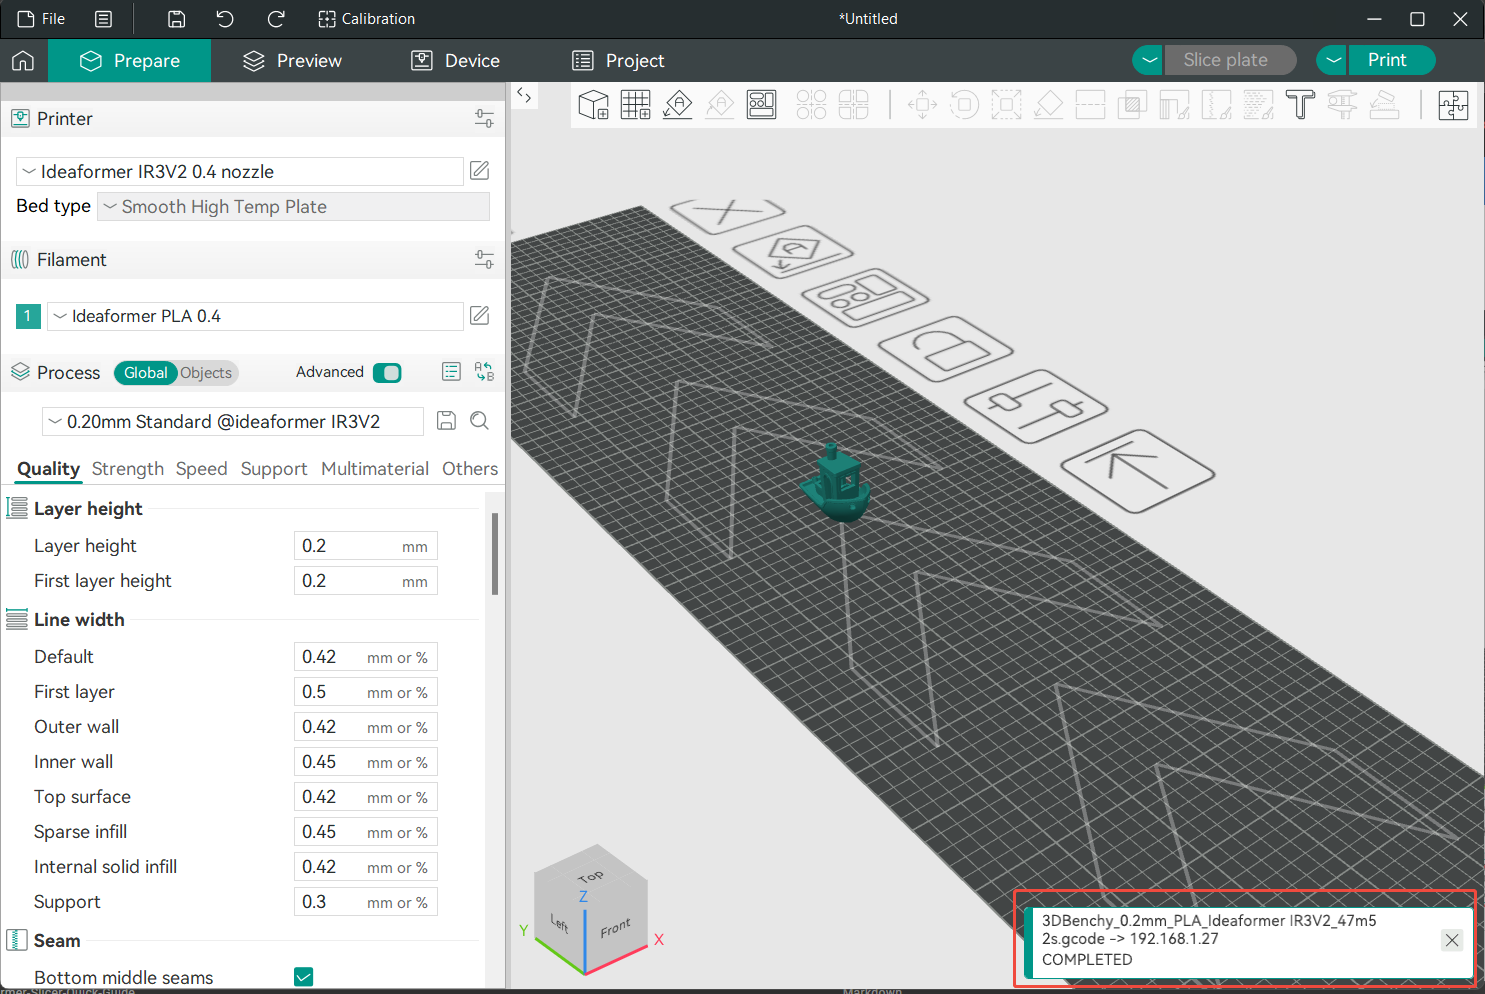This screenshot has height=994, width=1485.
Task: Collapse the sidebar with the arrows button
Action: (x=524, y=96)
